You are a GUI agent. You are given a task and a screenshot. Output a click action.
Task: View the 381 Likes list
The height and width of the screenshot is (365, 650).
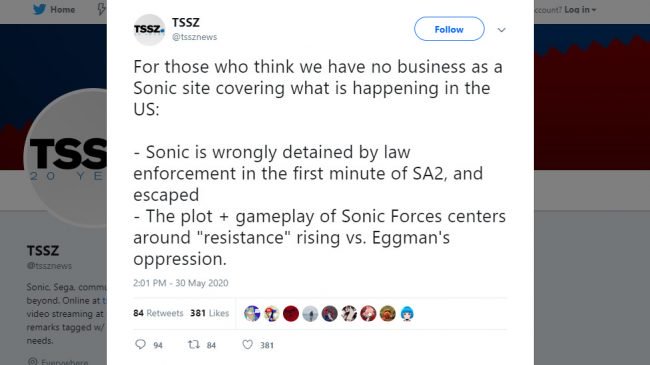coord(209,313)
